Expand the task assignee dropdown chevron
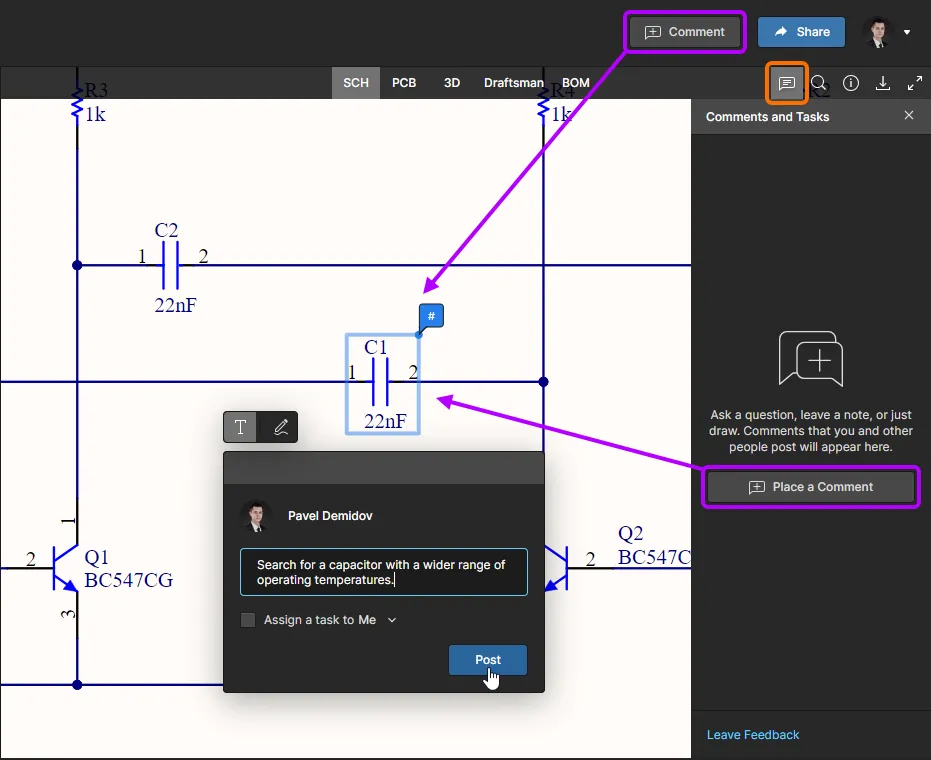 tap(391, 620)
